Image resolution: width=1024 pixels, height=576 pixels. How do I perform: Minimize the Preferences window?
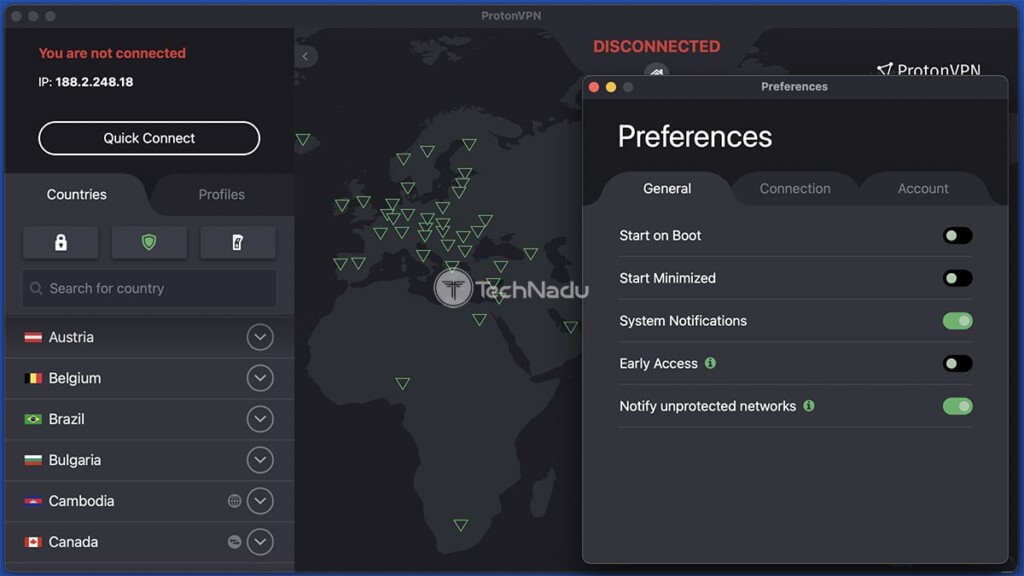point(611,87)
